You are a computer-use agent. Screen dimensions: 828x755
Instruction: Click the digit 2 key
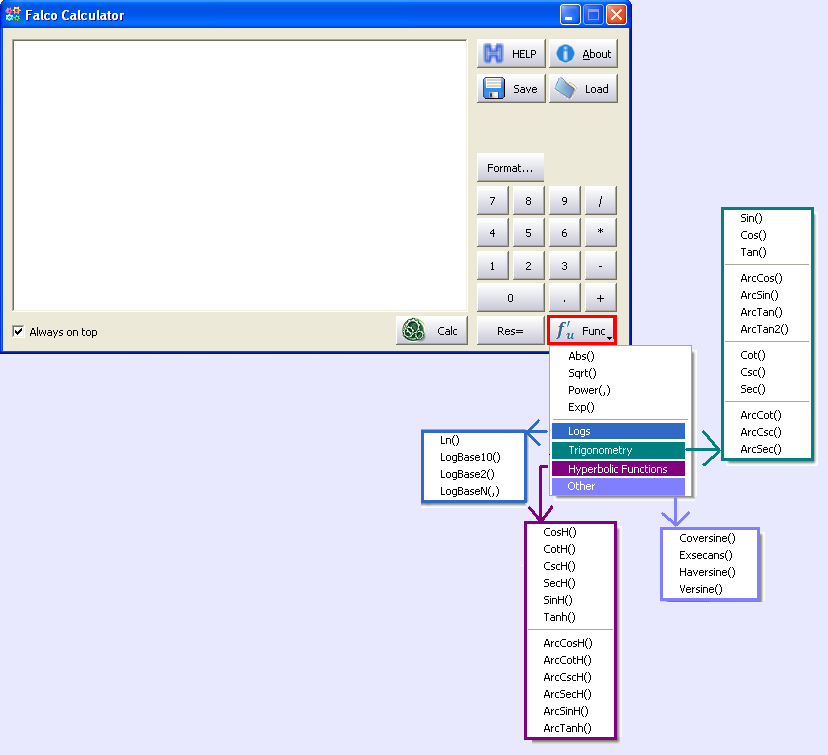(529, 266)
